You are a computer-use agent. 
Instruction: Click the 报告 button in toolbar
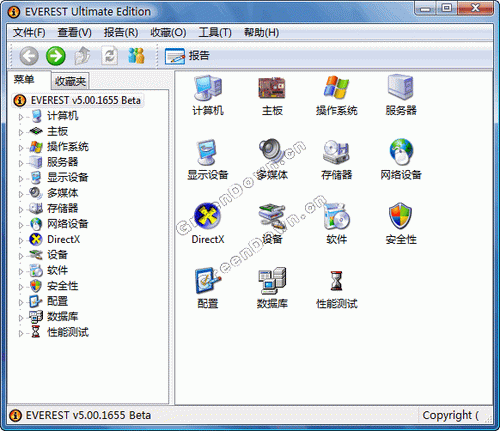tap(187, 56)
